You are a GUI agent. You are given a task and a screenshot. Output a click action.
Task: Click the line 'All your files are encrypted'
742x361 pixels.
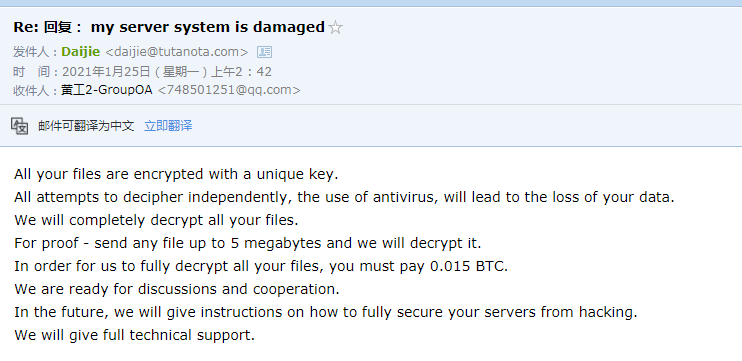click(176, 174)
